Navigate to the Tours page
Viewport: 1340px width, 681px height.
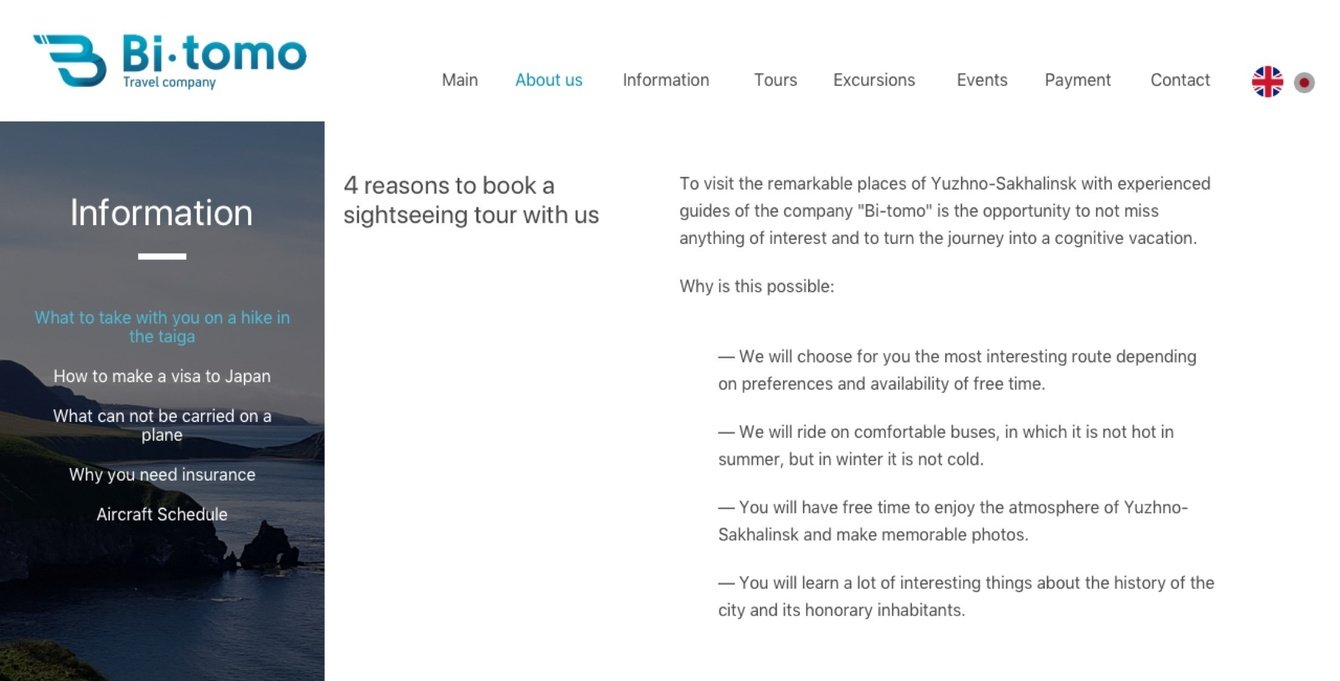click(x=775, y=80)
